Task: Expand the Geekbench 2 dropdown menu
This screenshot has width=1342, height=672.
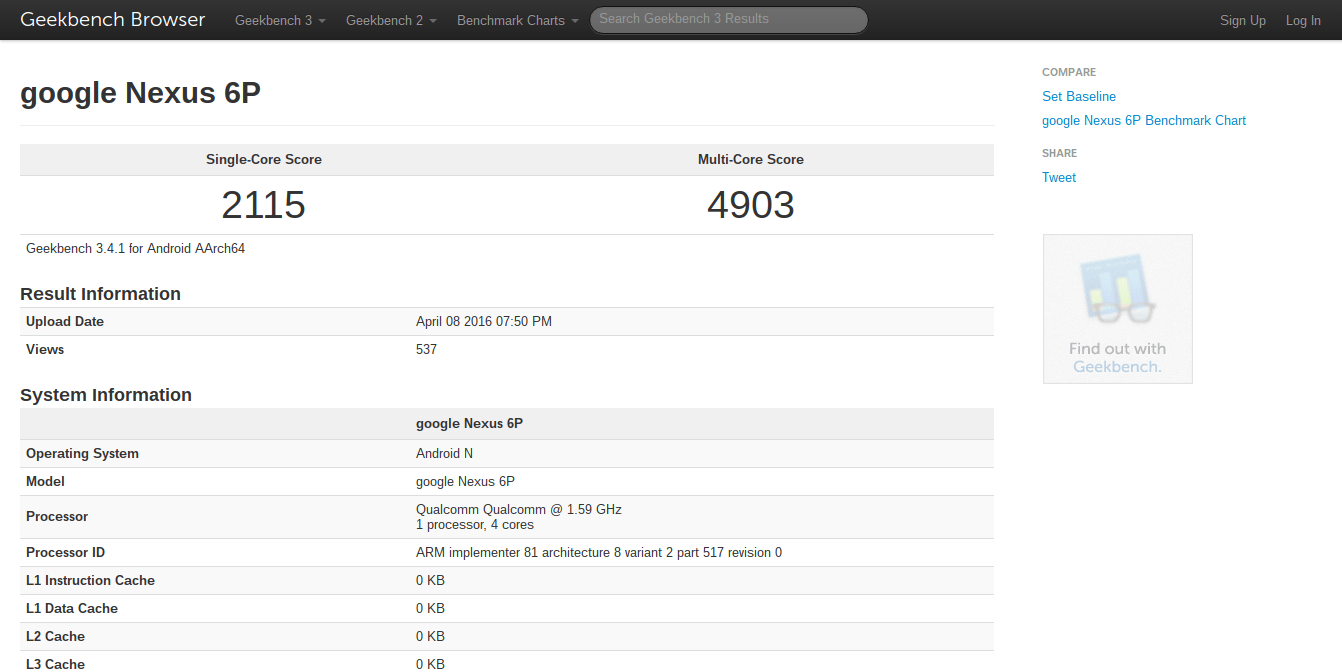Action: pos(391,21)
